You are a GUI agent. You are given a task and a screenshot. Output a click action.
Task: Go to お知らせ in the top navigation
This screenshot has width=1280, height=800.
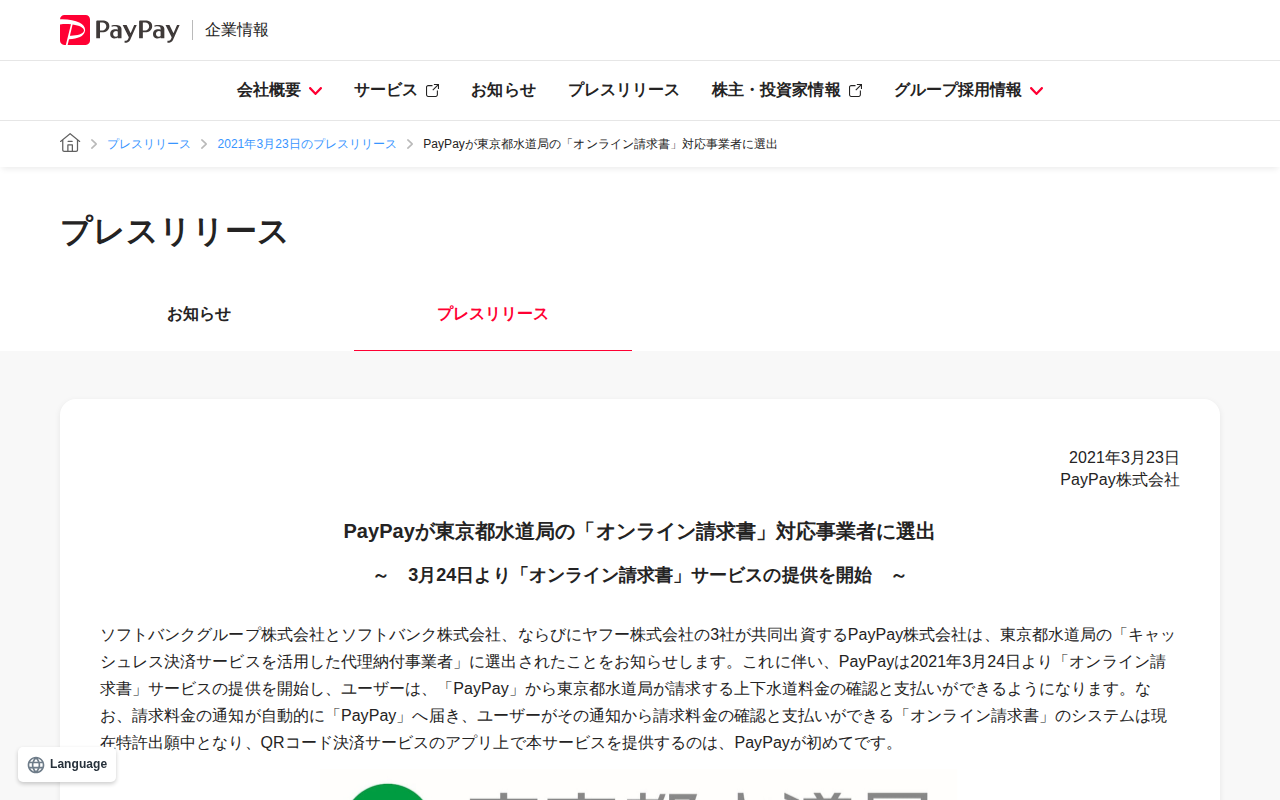503,90
